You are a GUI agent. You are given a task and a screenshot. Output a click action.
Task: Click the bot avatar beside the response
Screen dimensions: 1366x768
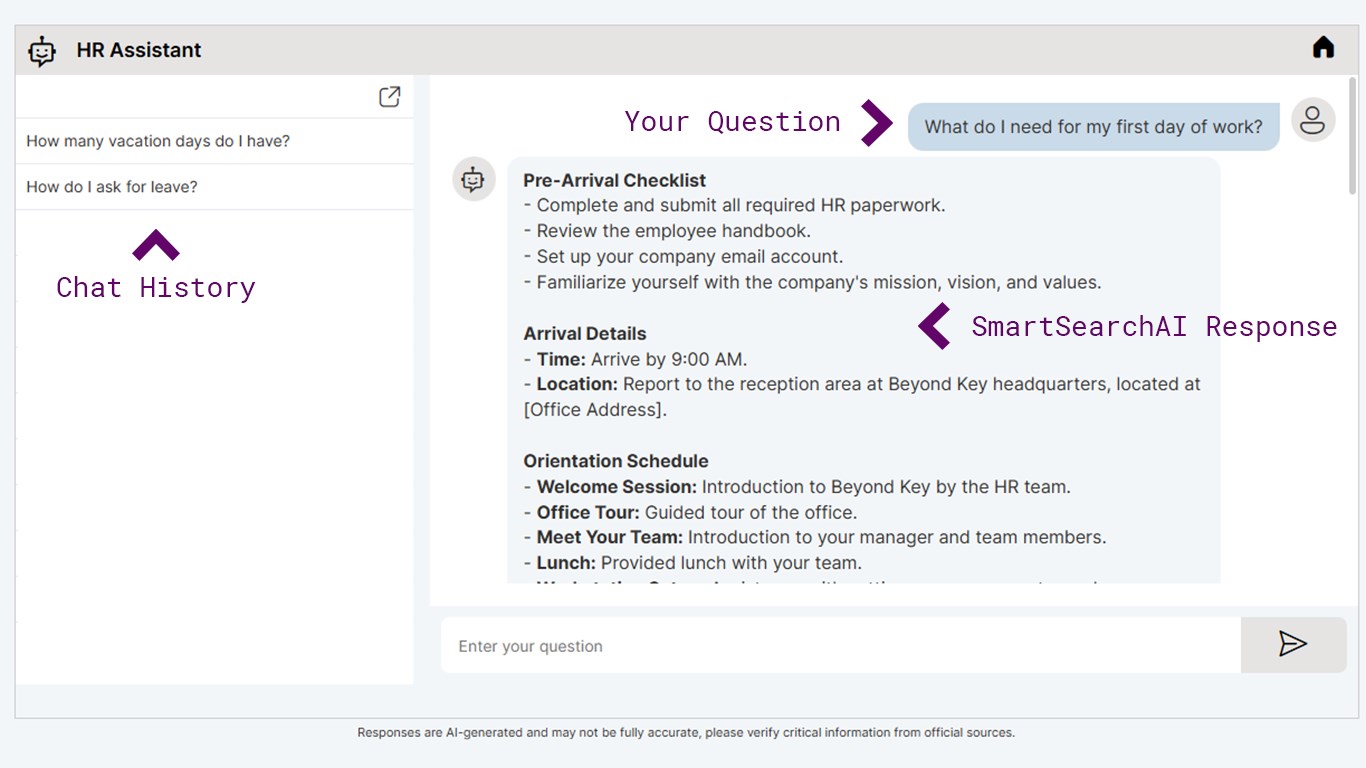[473, 179]
